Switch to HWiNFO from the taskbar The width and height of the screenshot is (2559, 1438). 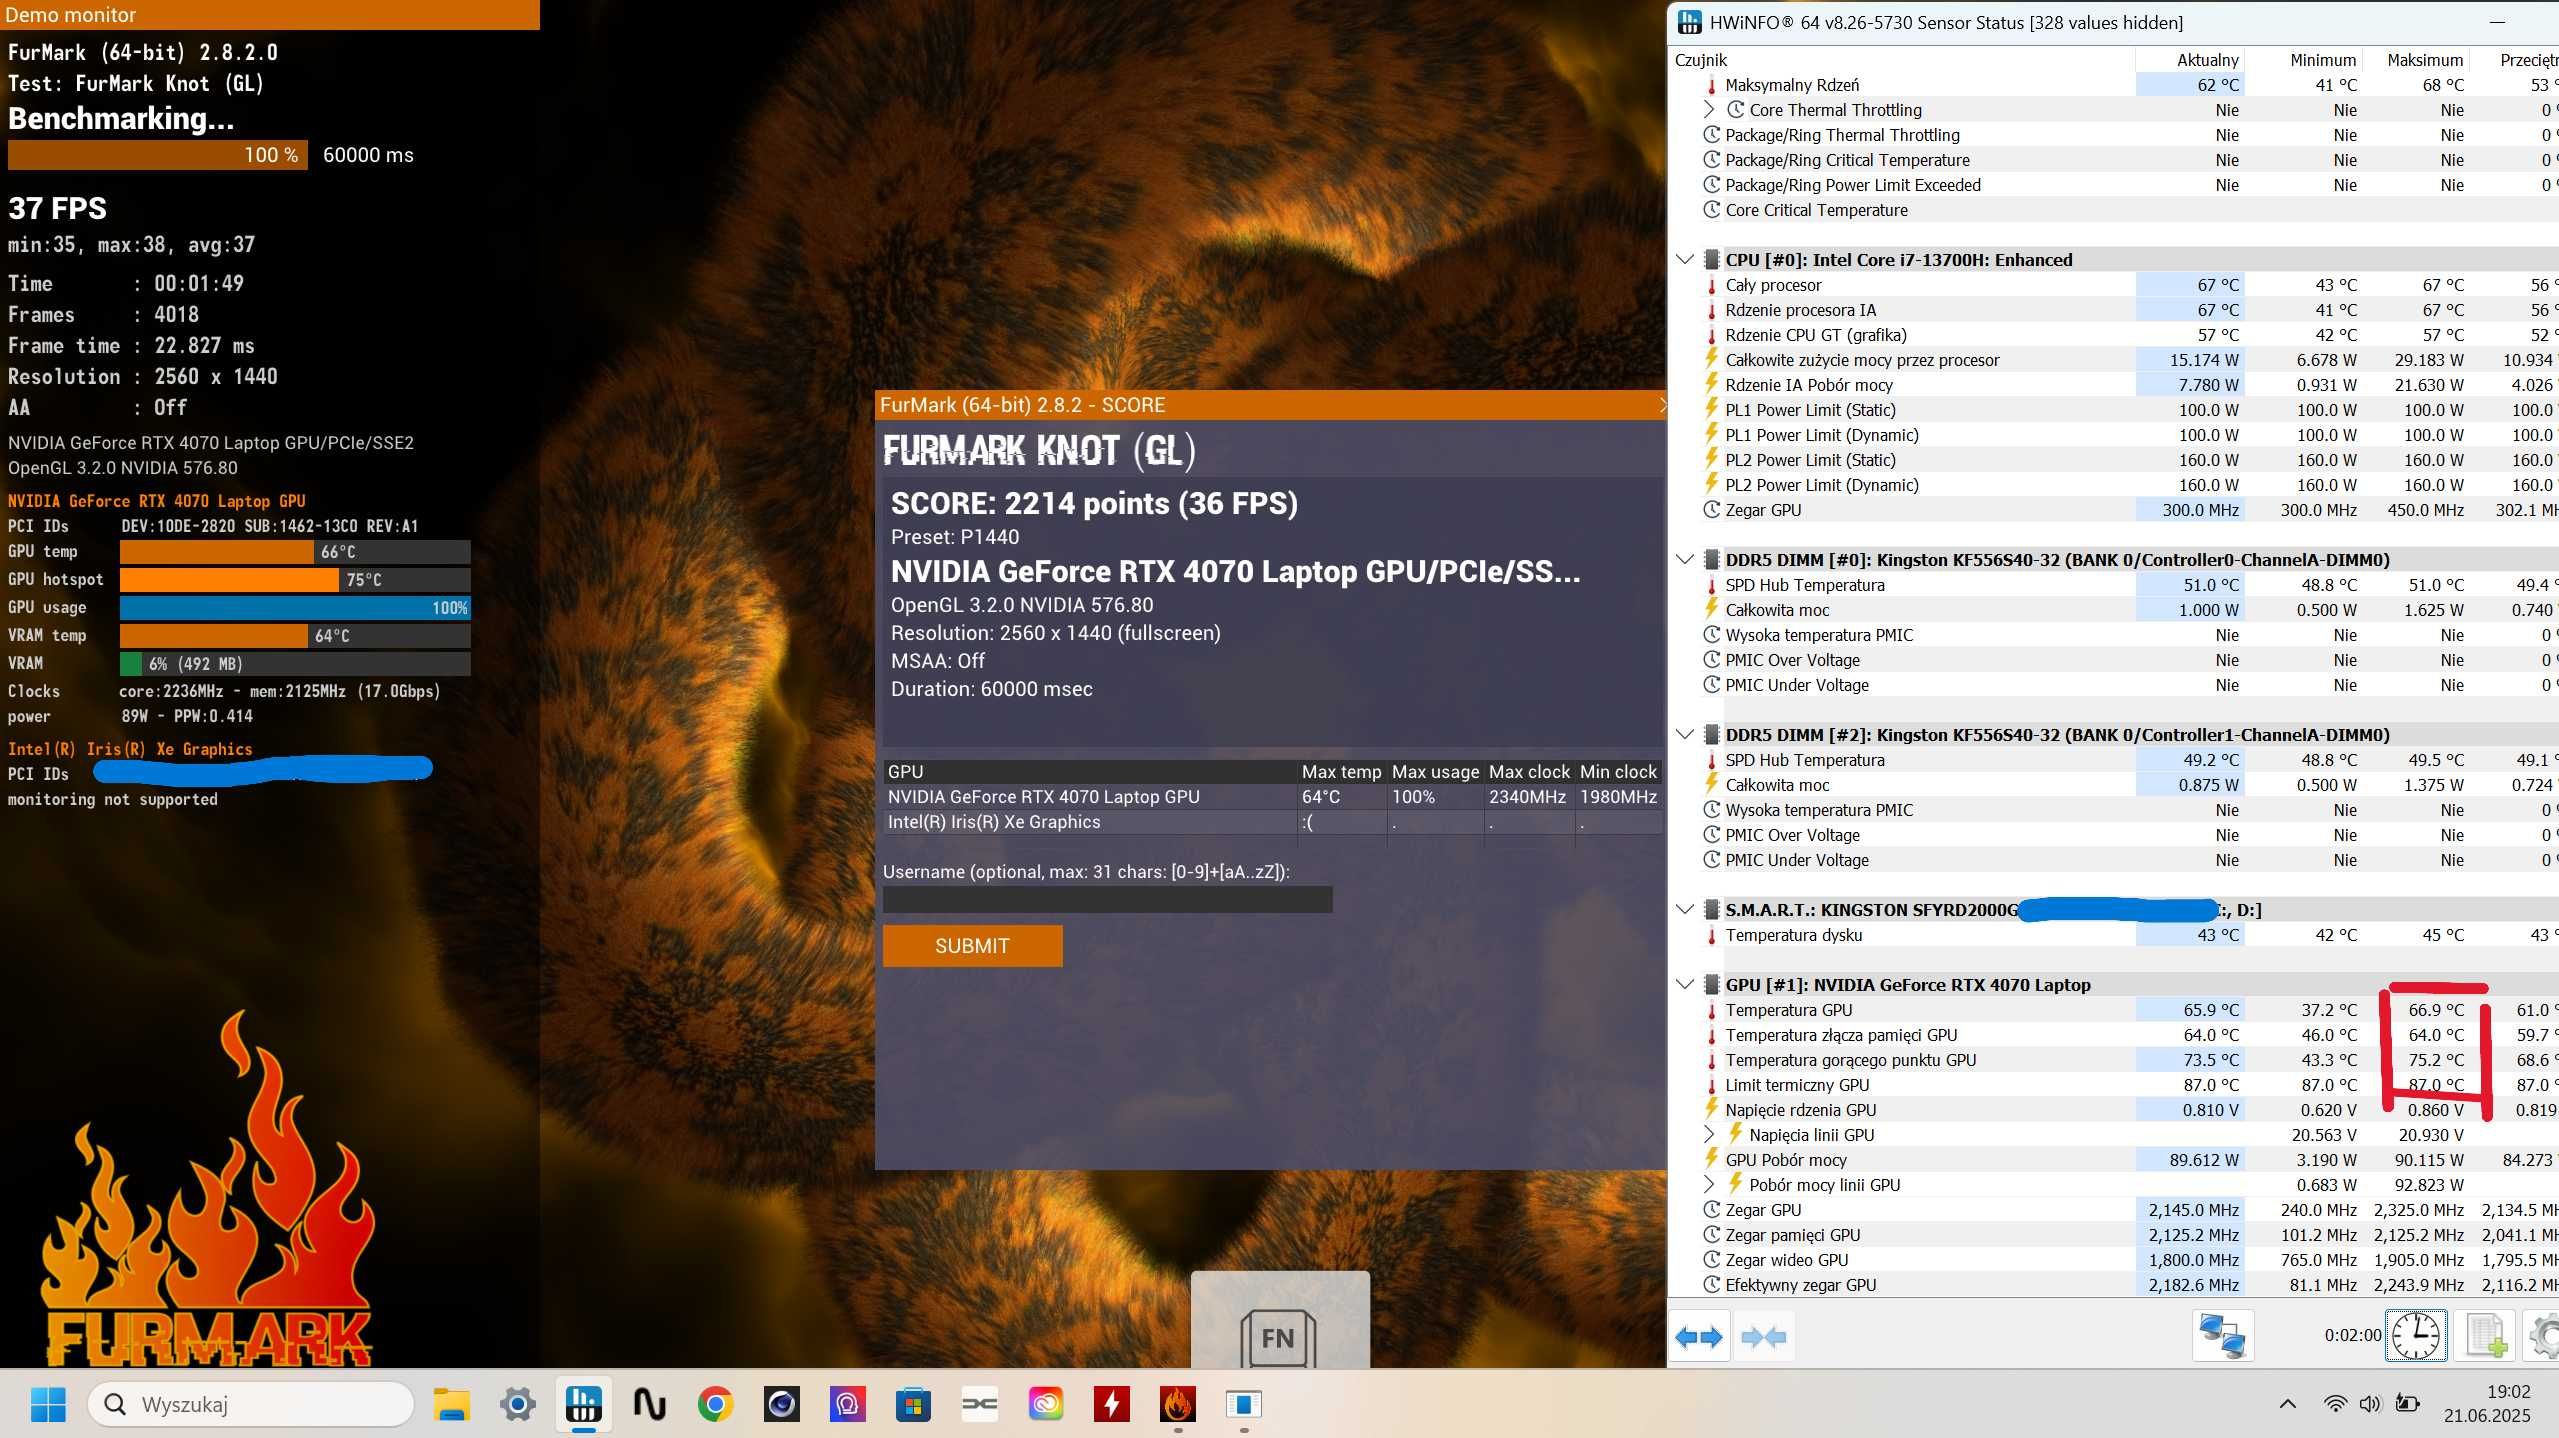pyautogui.click(x=583, y=1404)
